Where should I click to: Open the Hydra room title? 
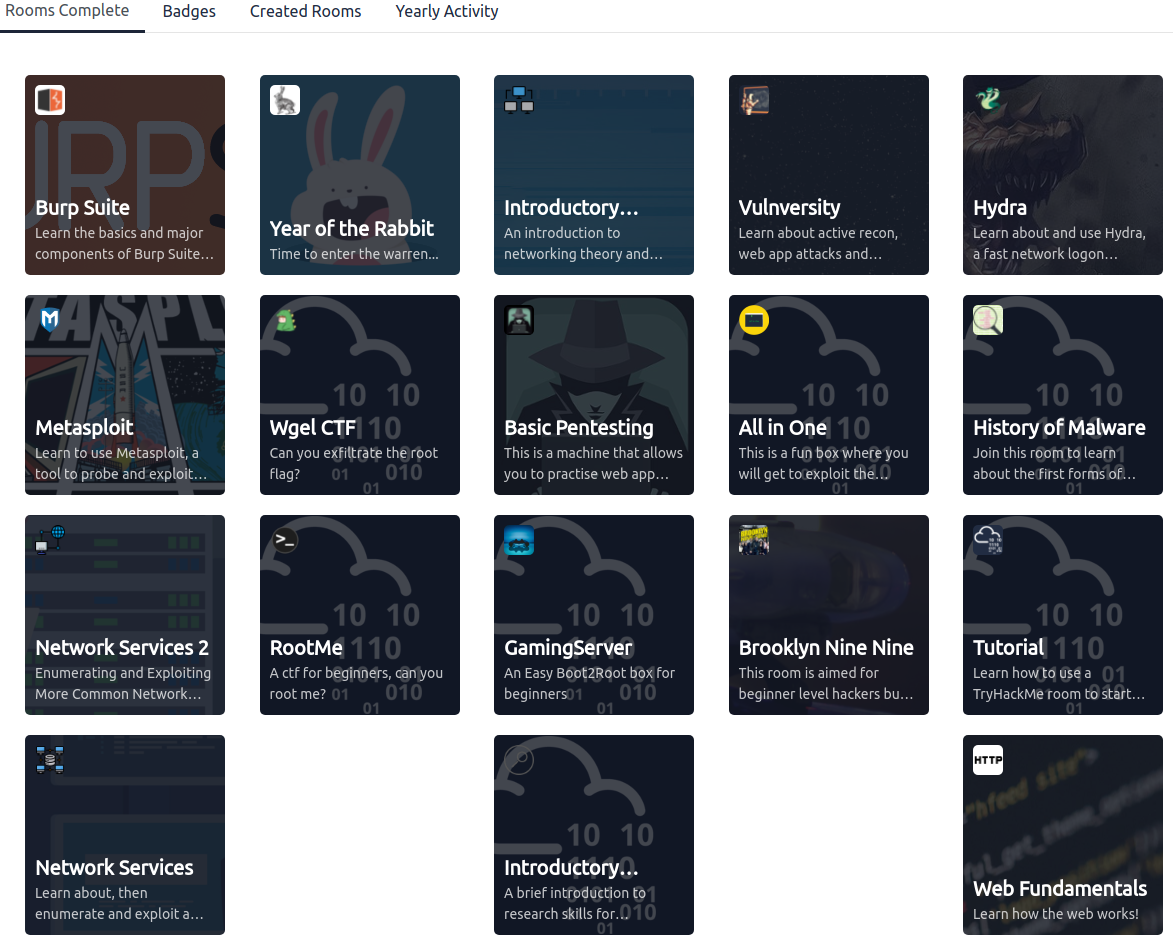[x=999, y=207]
